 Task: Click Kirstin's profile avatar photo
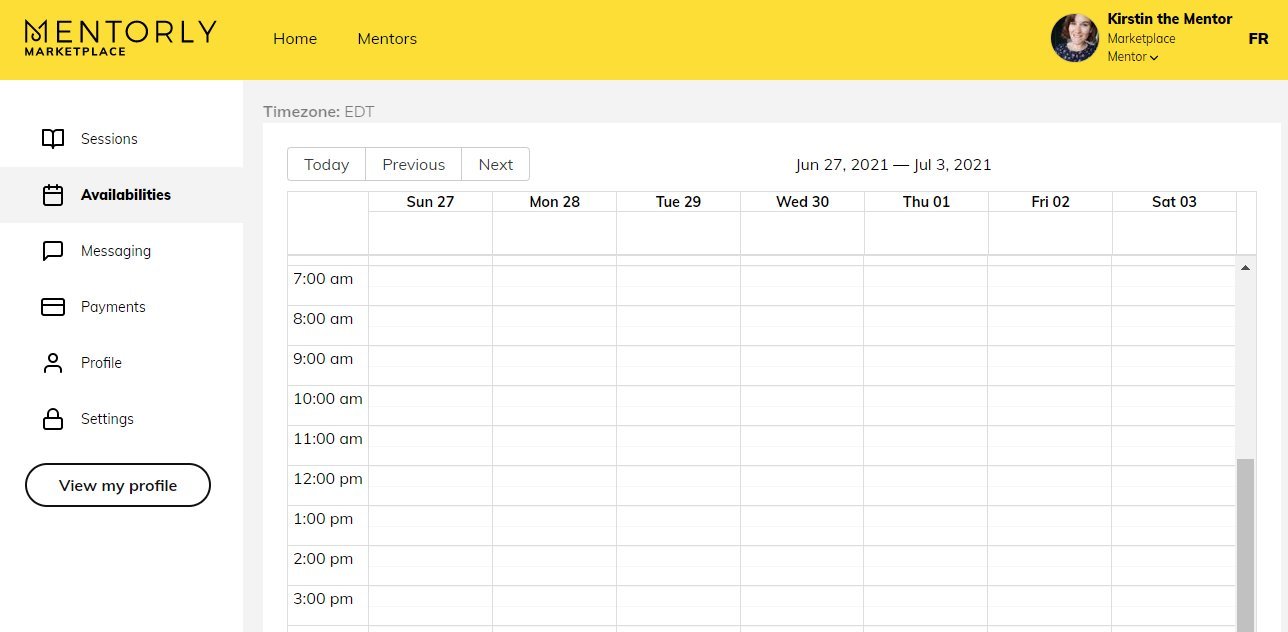tap(1075, 38)
